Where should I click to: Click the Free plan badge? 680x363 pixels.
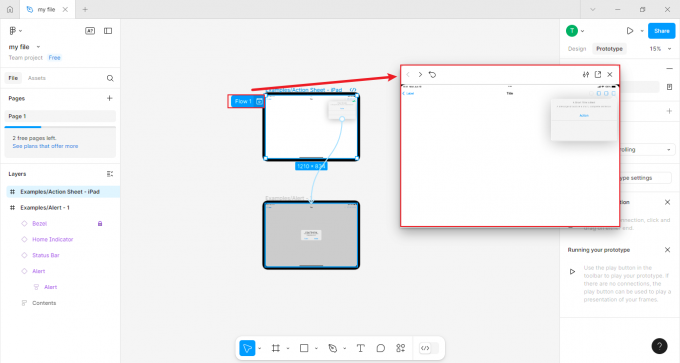click(54, 58)
